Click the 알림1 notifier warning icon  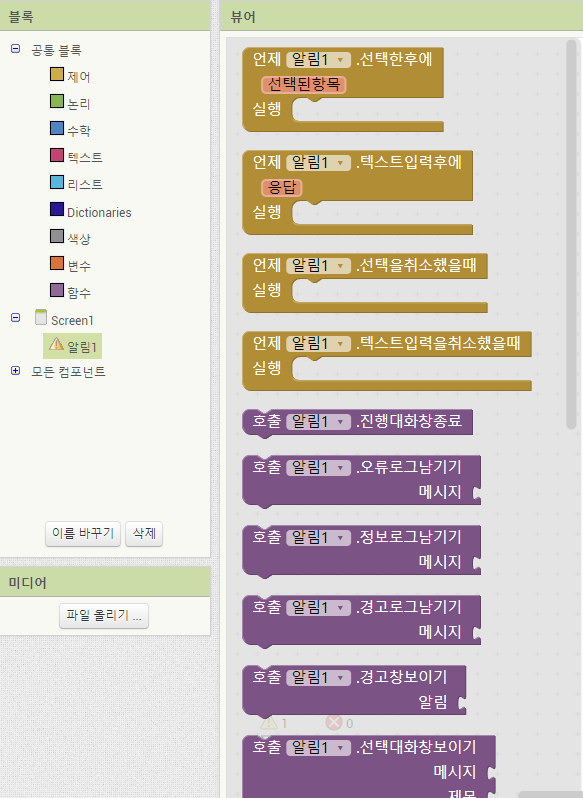pyautogui.click(x=56, y=345)
